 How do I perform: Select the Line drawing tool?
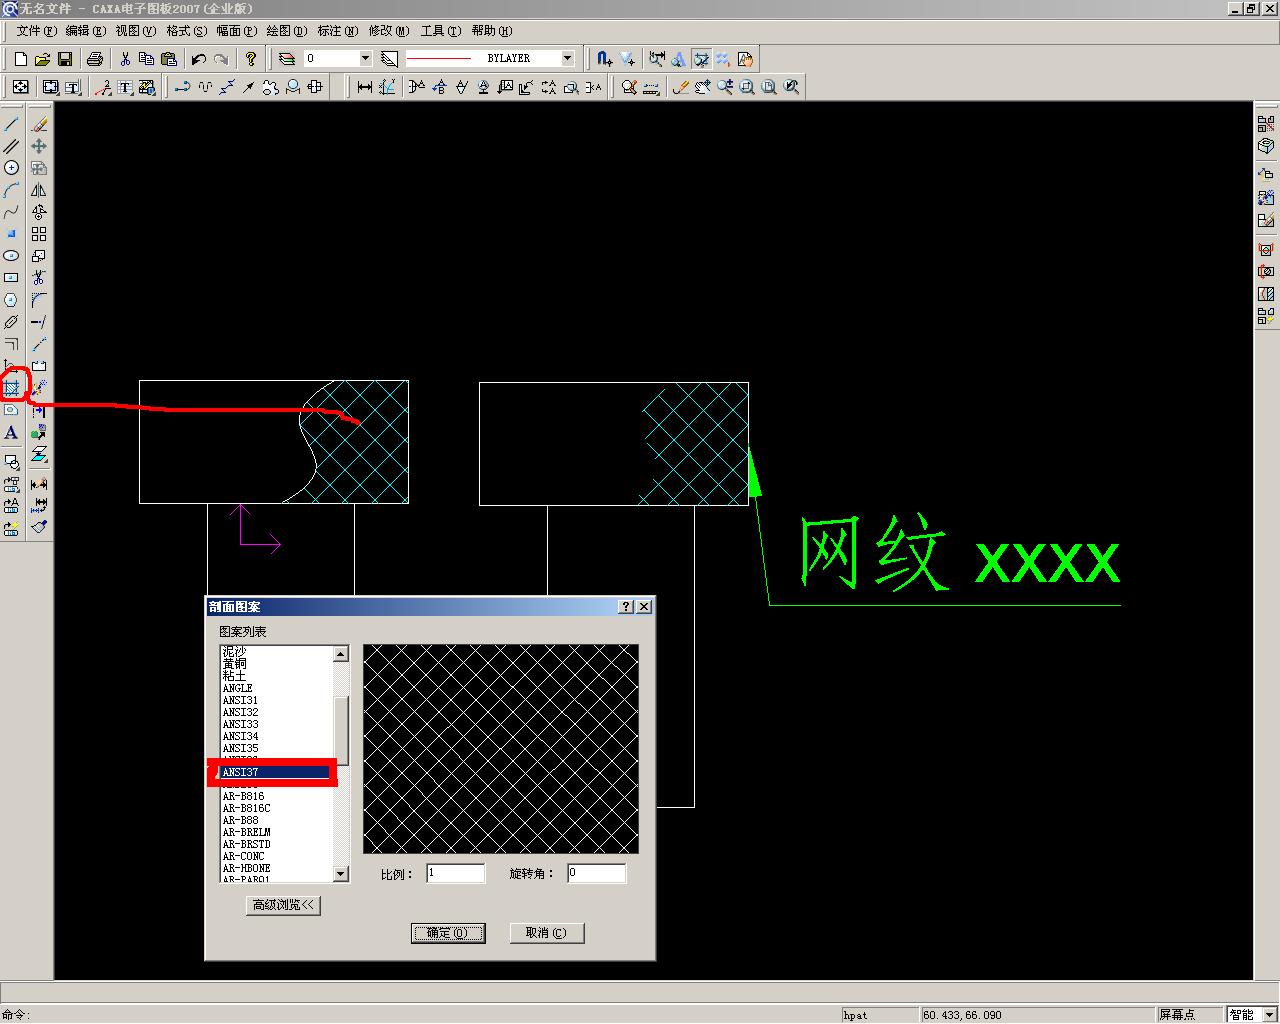tap(11, 124)
